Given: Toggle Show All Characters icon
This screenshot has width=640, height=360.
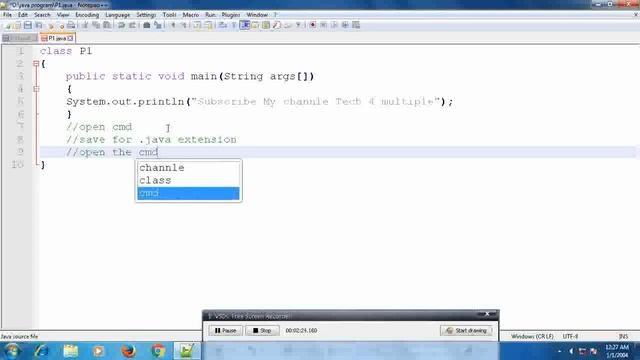Looking at the screenshot, I should click(234, 25).
